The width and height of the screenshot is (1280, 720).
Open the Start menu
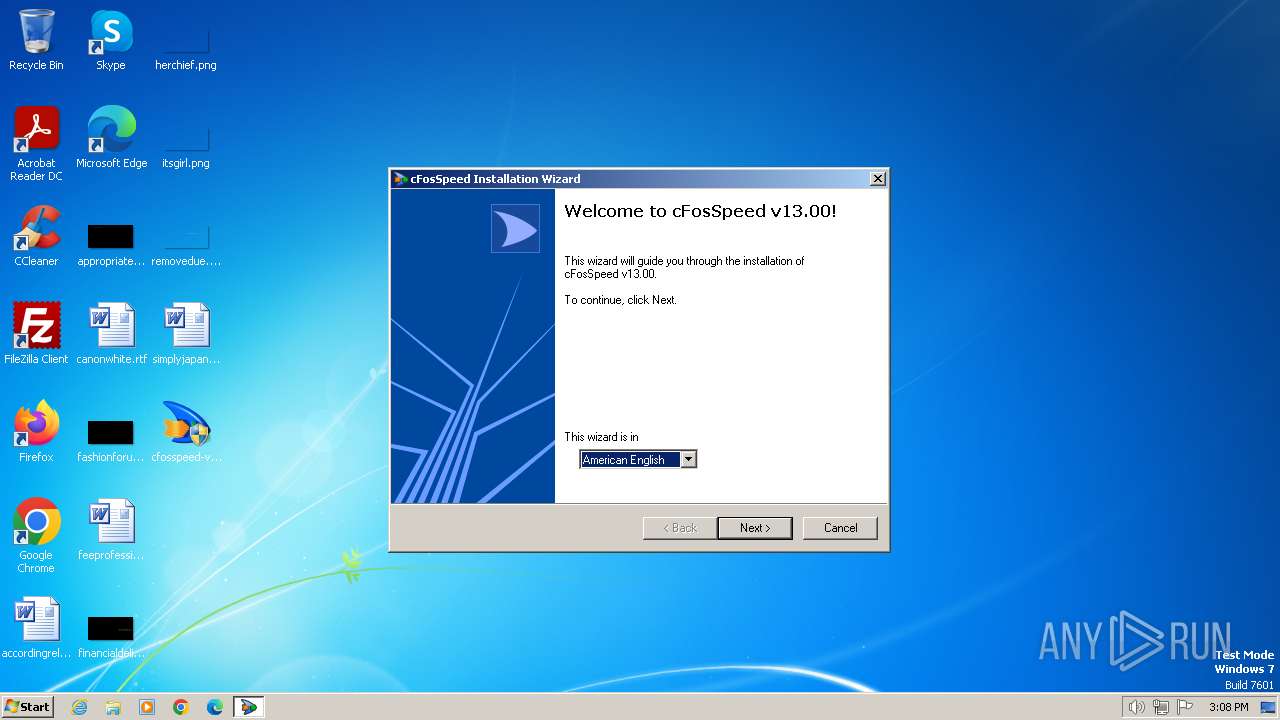click(27, 707)
